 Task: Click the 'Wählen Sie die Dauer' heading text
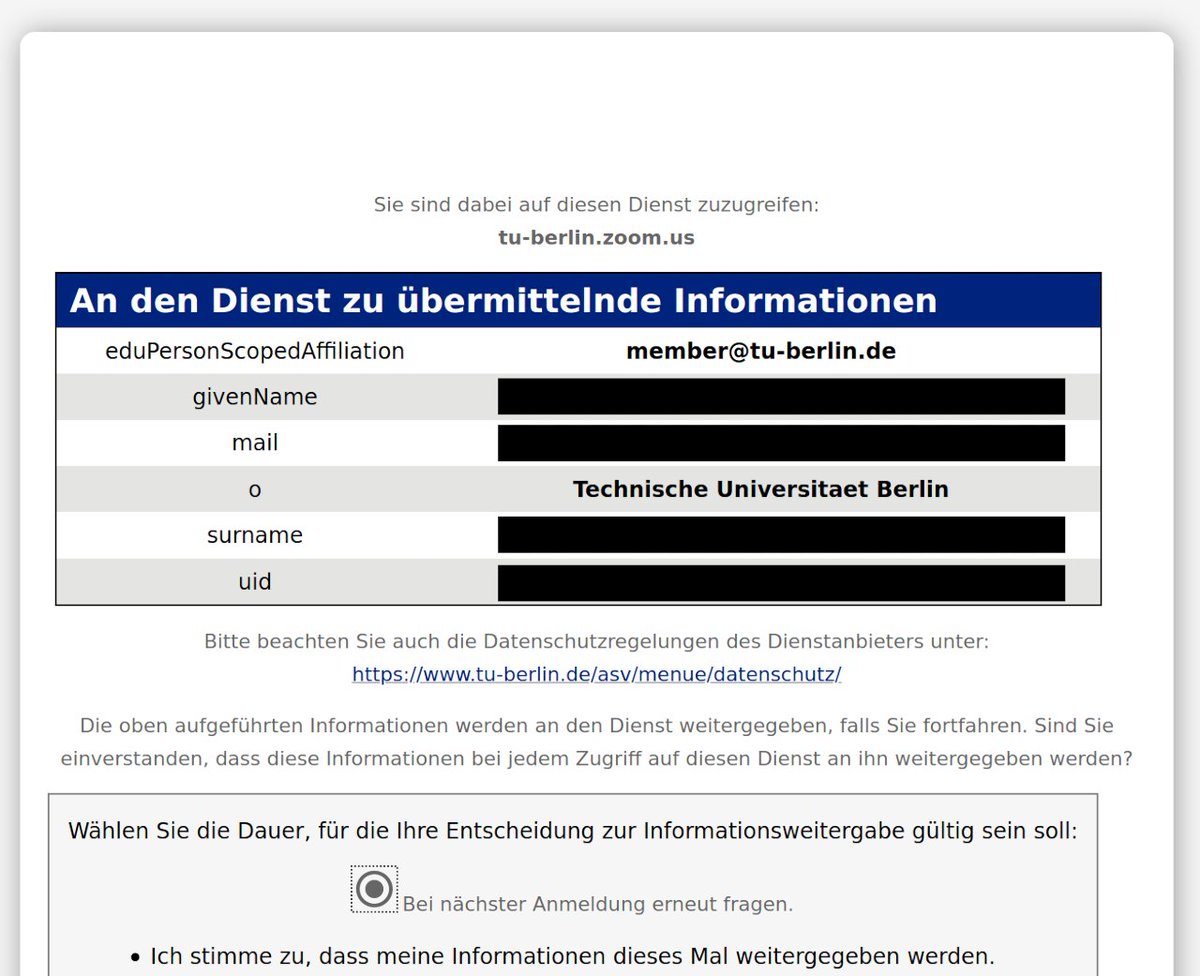pyautogui.click(x=573, y=831)
